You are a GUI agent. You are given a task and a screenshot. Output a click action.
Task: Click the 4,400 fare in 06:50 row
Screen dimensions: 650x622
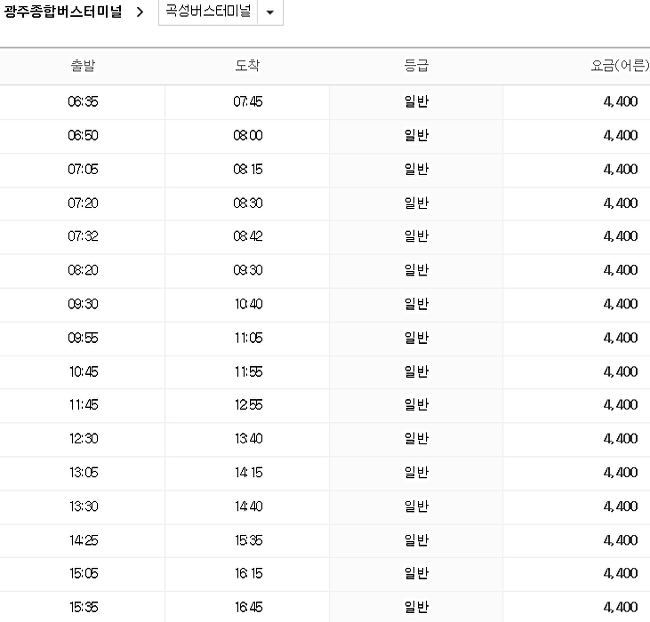[x=621, y=136]
